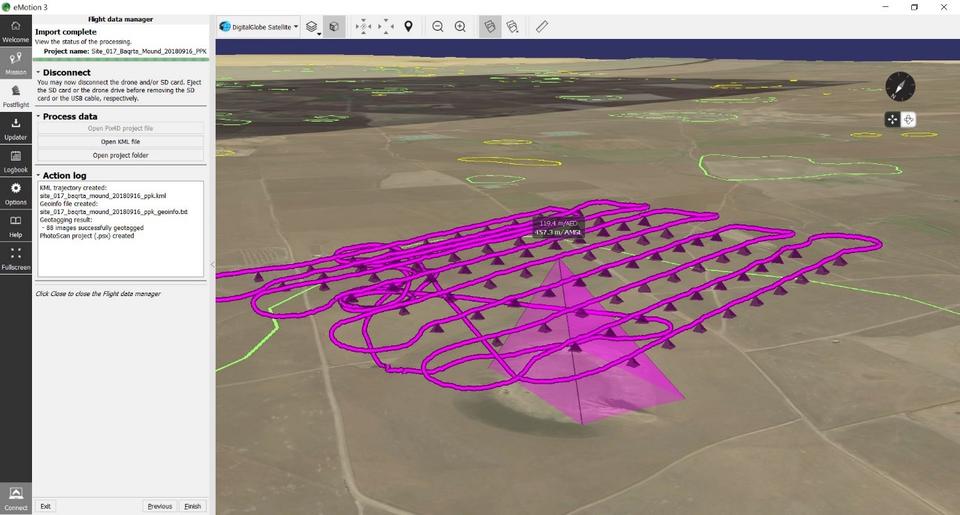Image resolution: width=960 pixels, height=515 pixels.
Task: Collapse the Action log section
Action: [x=38, y=175]
